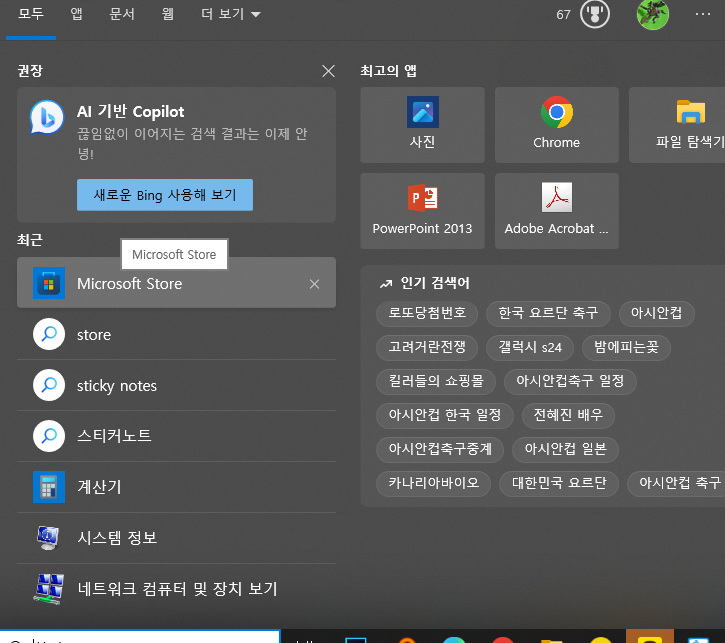The height and width of the screenshot is (643, 725).
Task: Open the 파일 탐색기 tile
Action: point(677,125)
